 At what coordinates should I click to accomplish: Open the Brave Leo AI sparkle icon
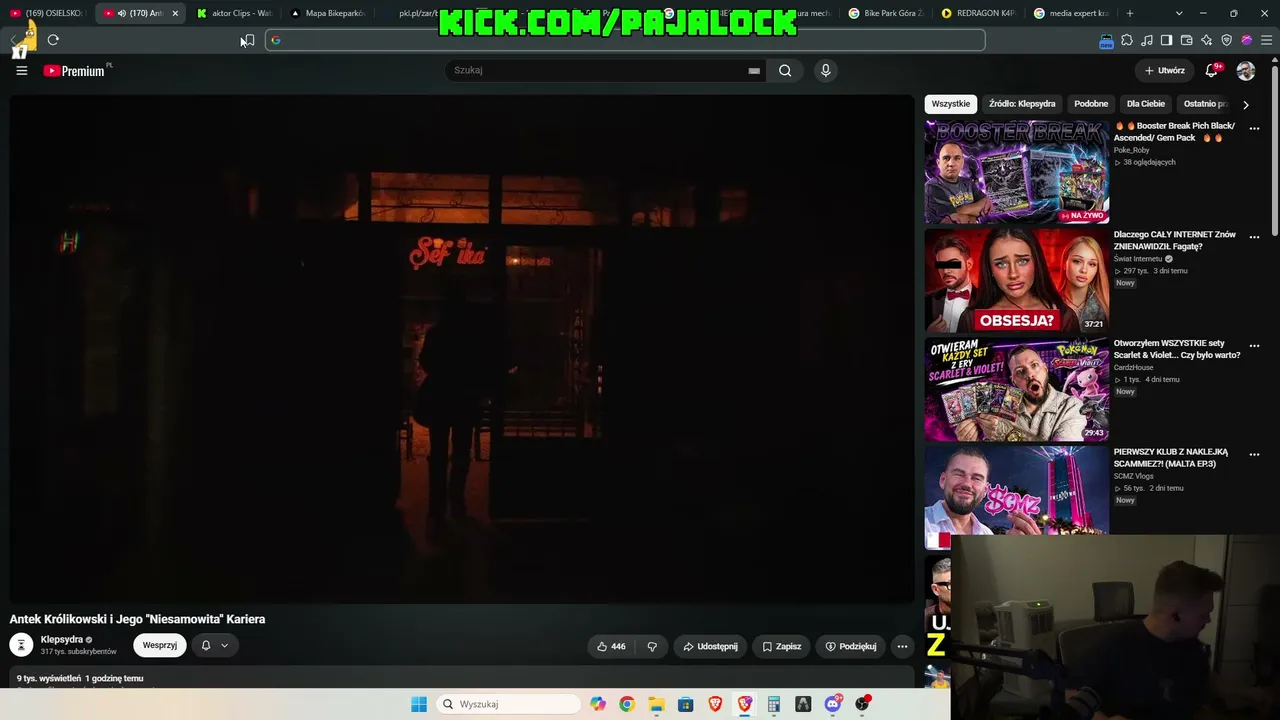1207,40
